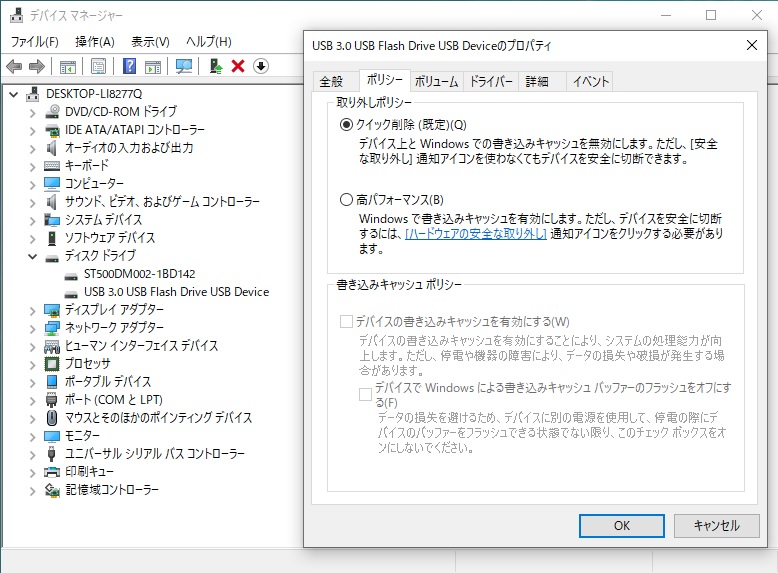Check デバイスの書き込みキャッシュを有効にする checkbox
This screenshot has height=573, width=778.
(x=346, y=321)
